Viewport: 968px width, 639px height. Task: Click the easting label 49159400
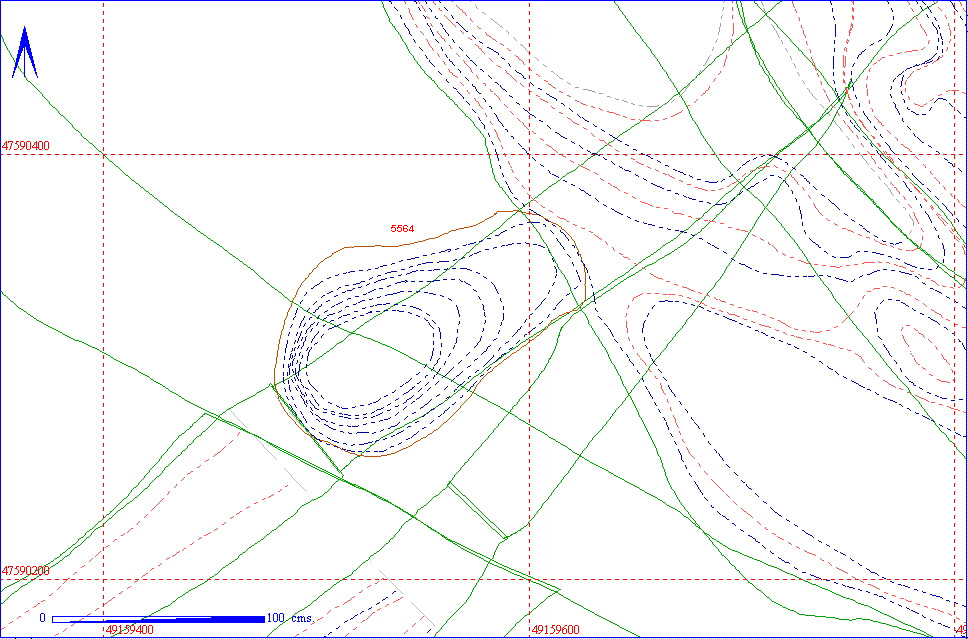130,630
